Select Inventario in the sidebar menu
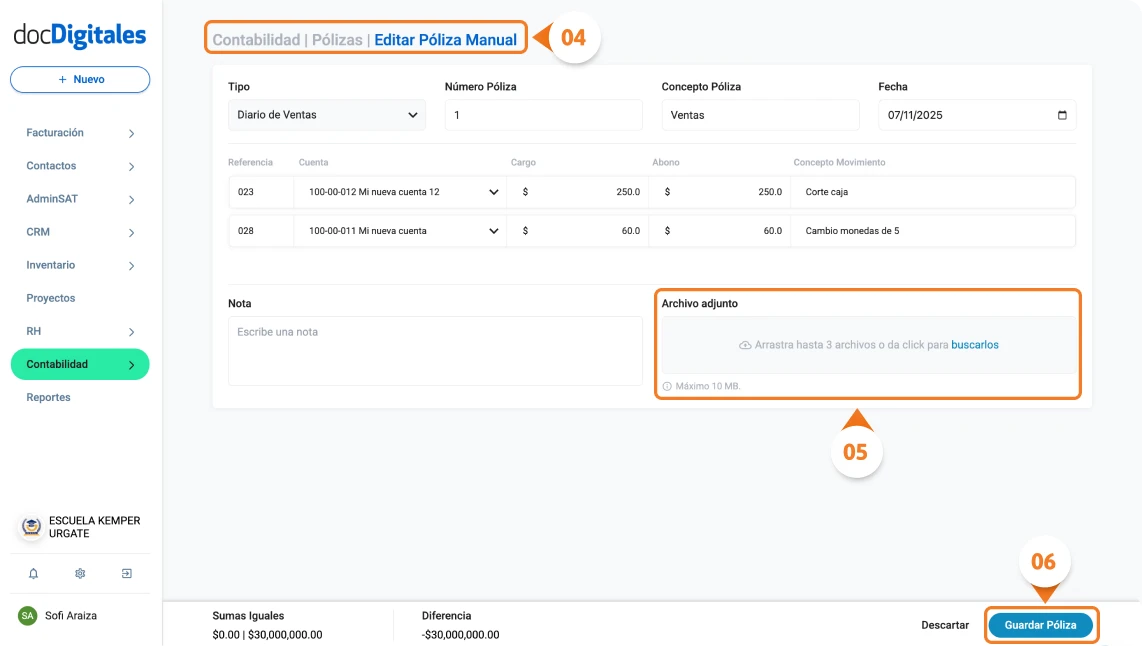Viewport: 1142px width, 646px height. click(x=51, y=265)
